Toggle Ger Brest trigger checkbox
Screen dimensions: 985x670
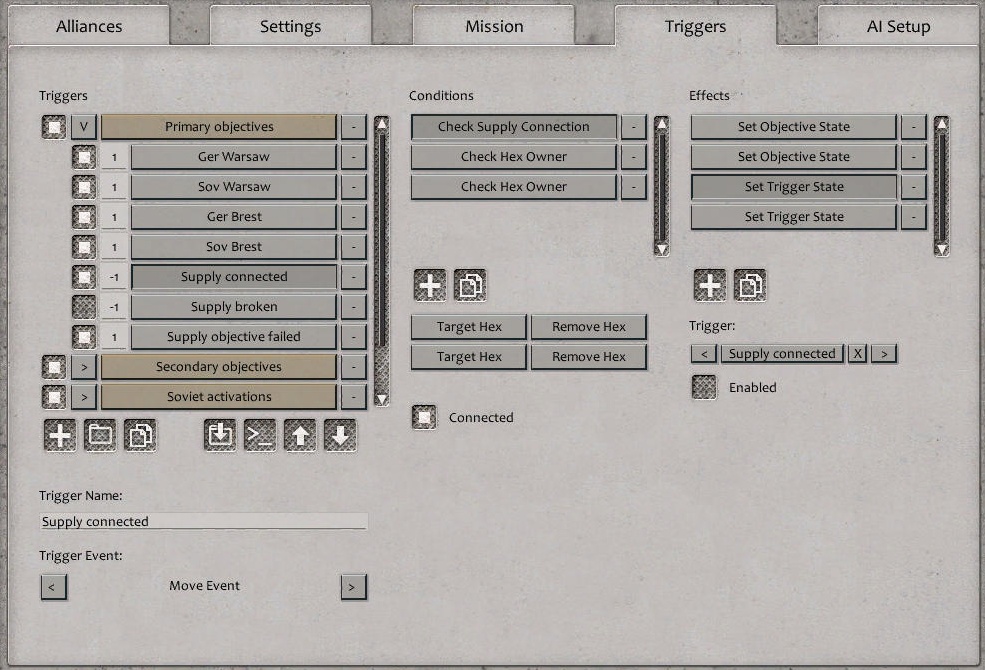[84, 217]
